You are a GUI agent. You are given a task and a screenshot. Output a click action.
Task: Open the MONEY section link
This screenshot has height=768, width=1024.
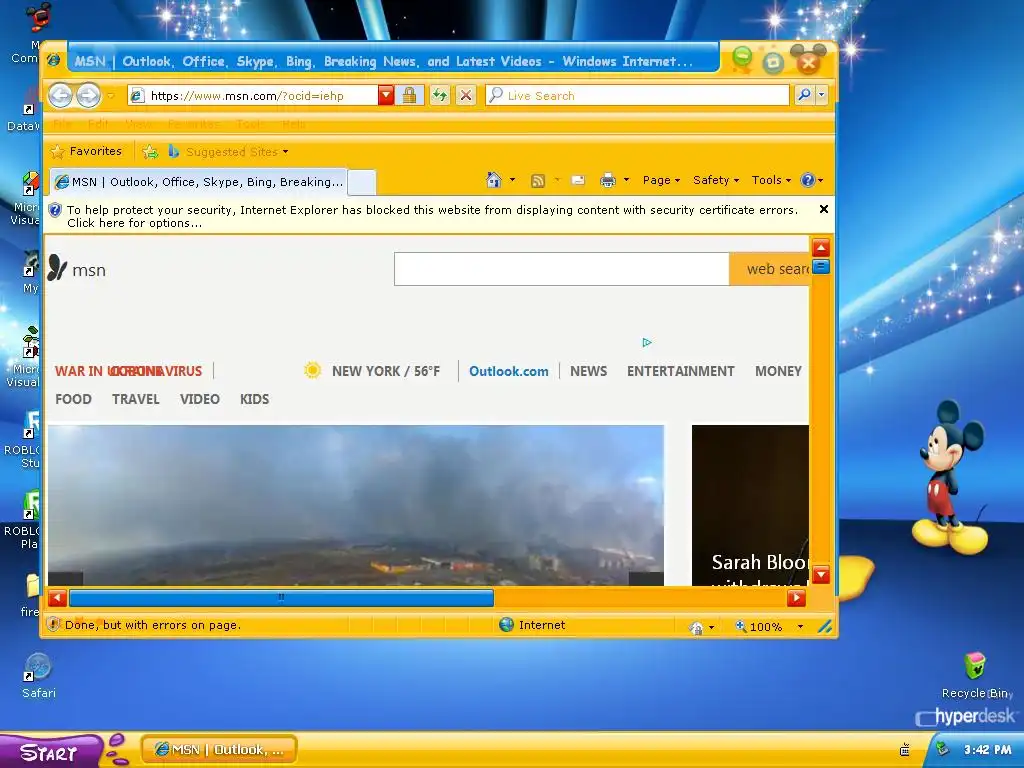(778, 371)
